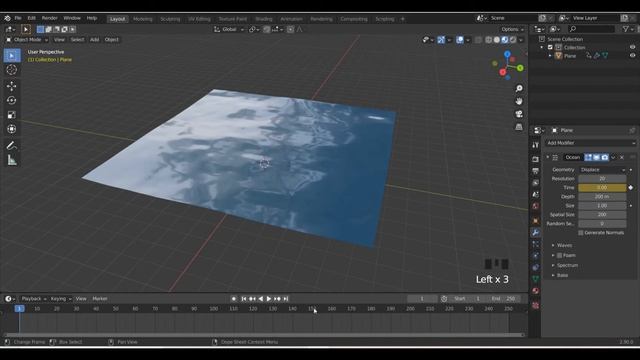Screen dimensions: 640x360
Task: Switch to the Shading workspace tab
Action: click(x=264, y=19)
